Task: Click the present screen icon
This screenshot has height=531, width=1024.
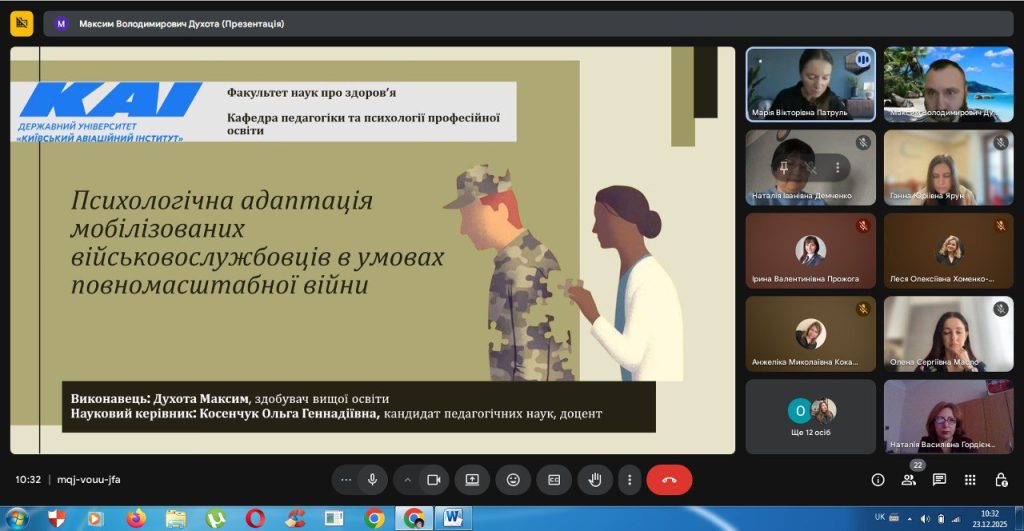Action: (x=472, y=480)
